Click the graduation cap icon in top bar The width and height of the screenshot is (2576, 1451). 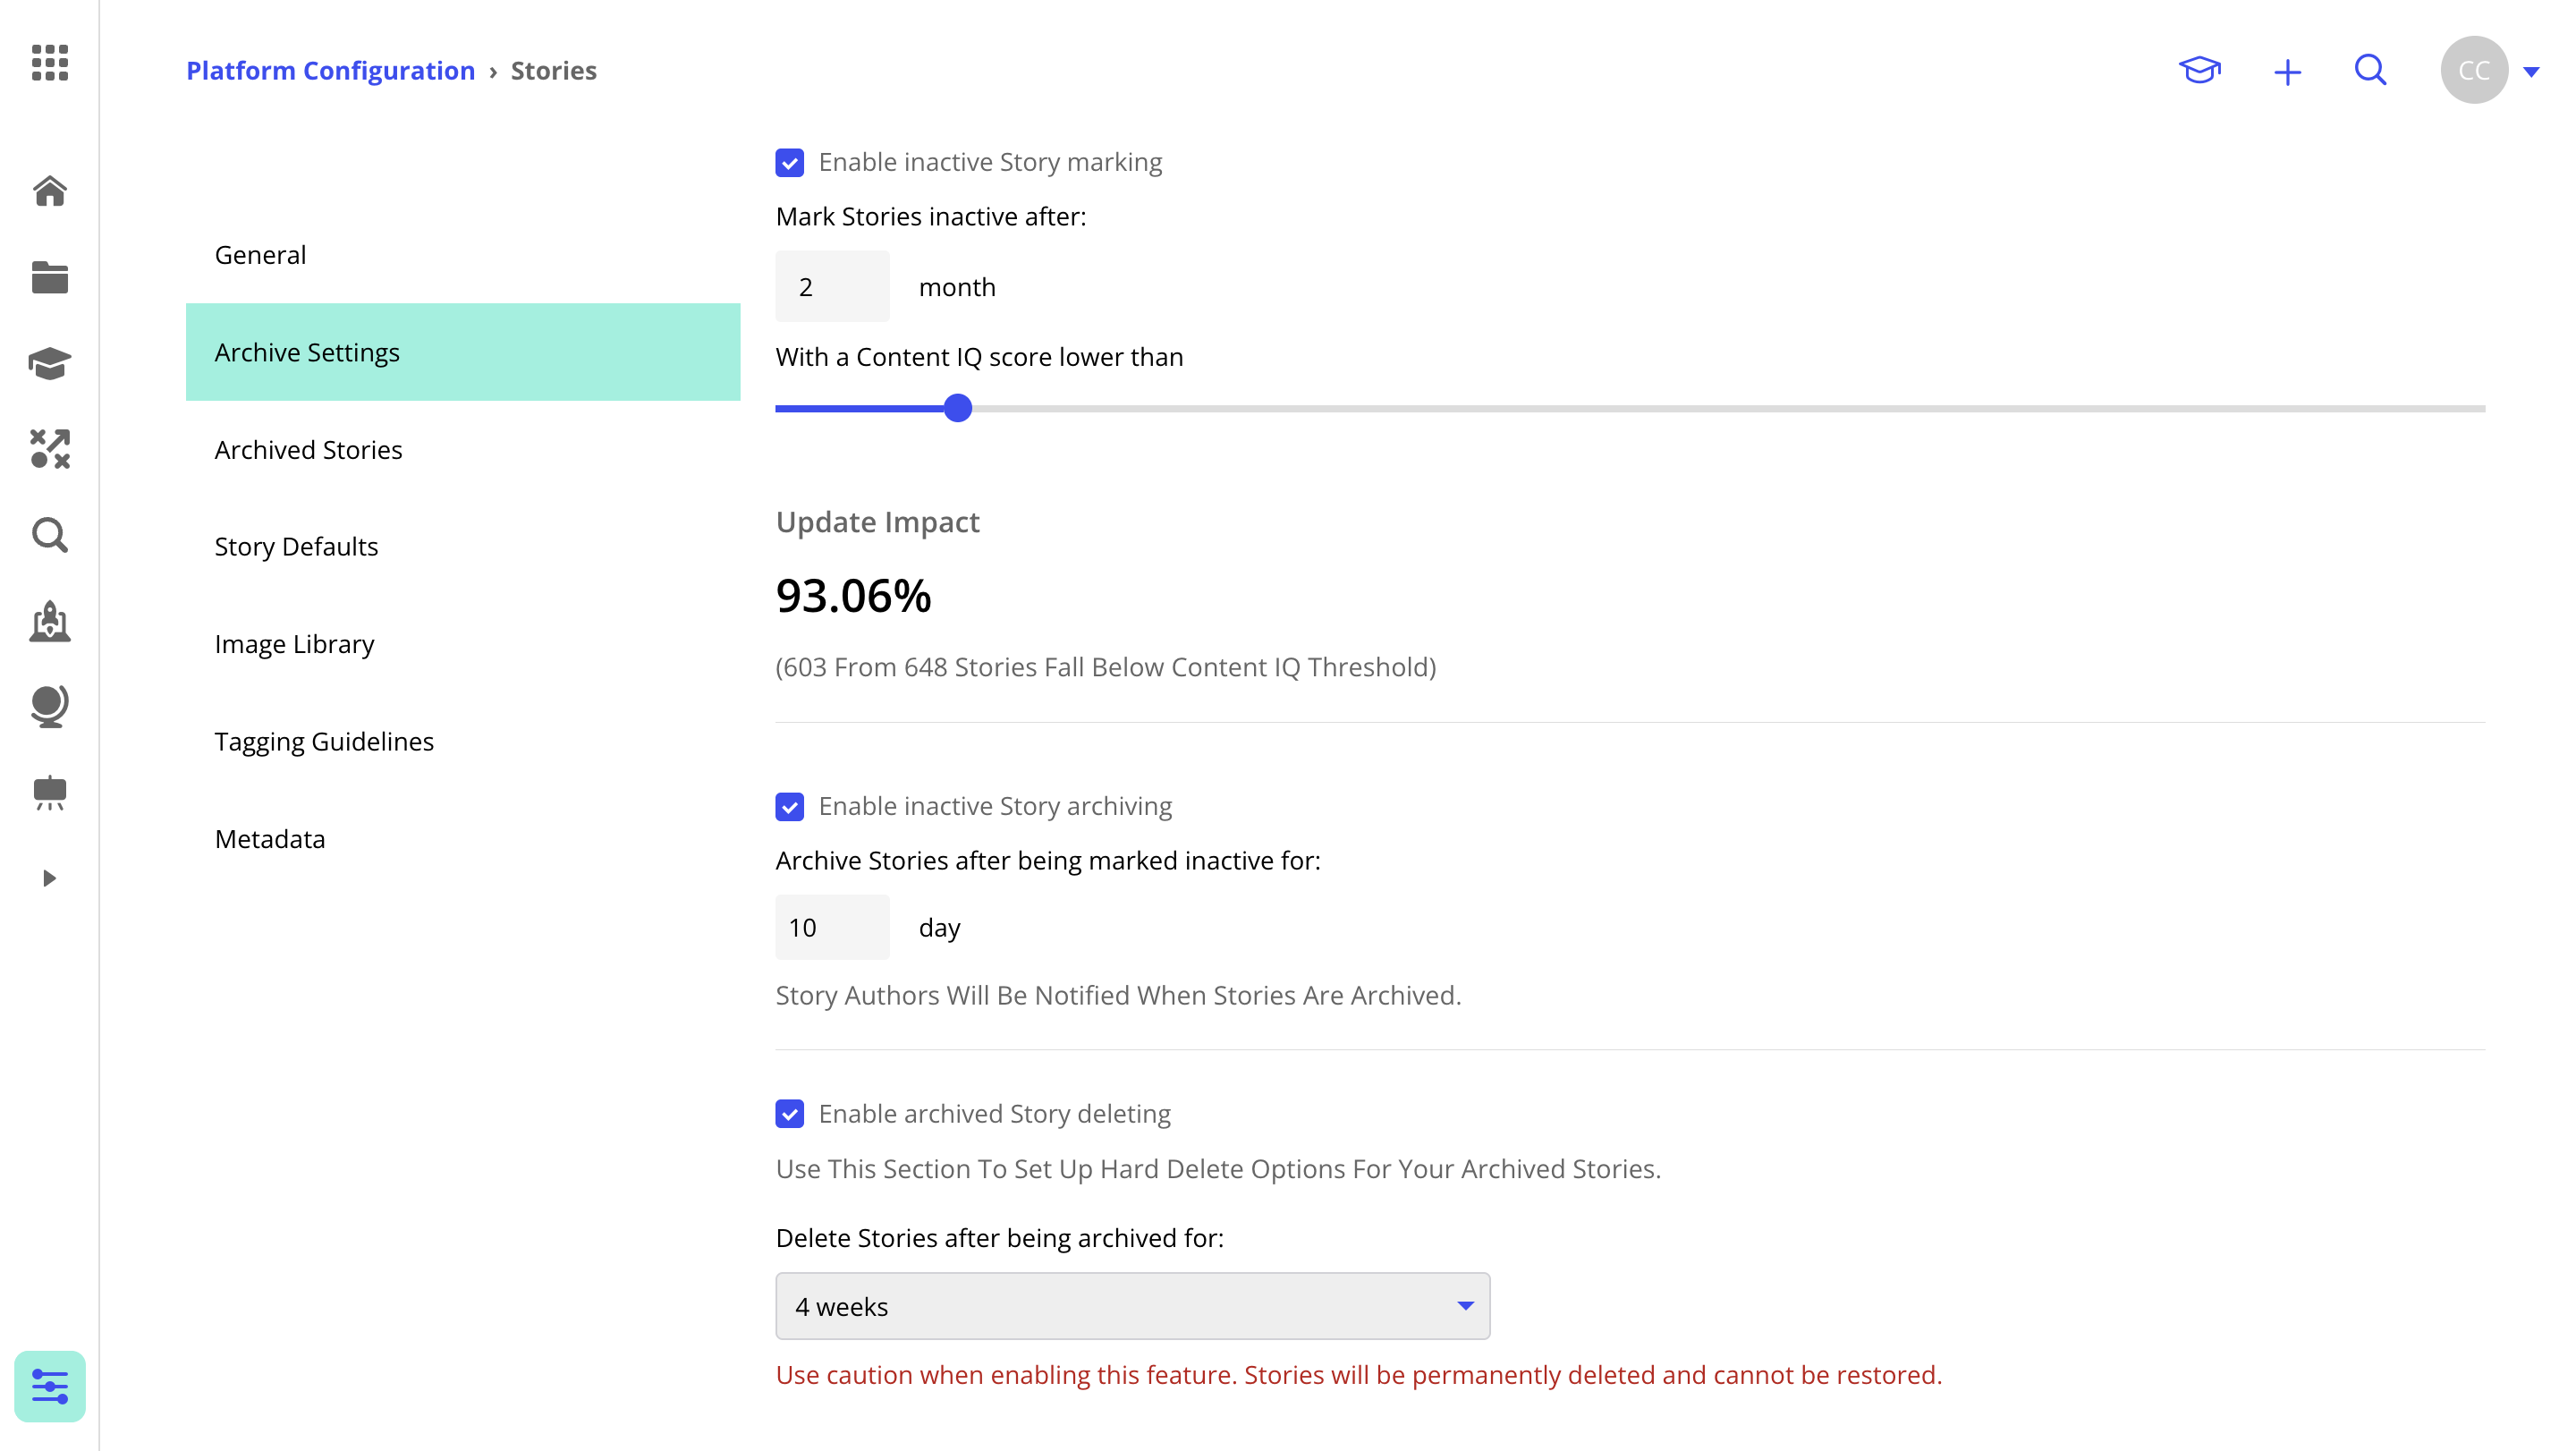click(x=2199, y=70)
